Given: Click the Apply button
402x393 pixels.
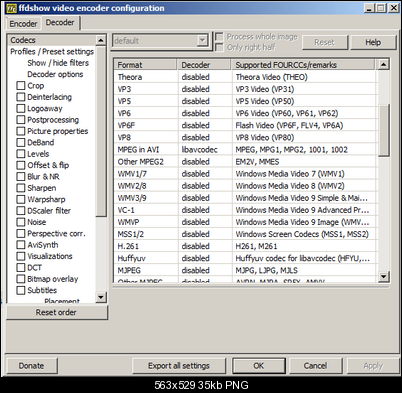Looking at the screenshot, I should pos(373,366).
